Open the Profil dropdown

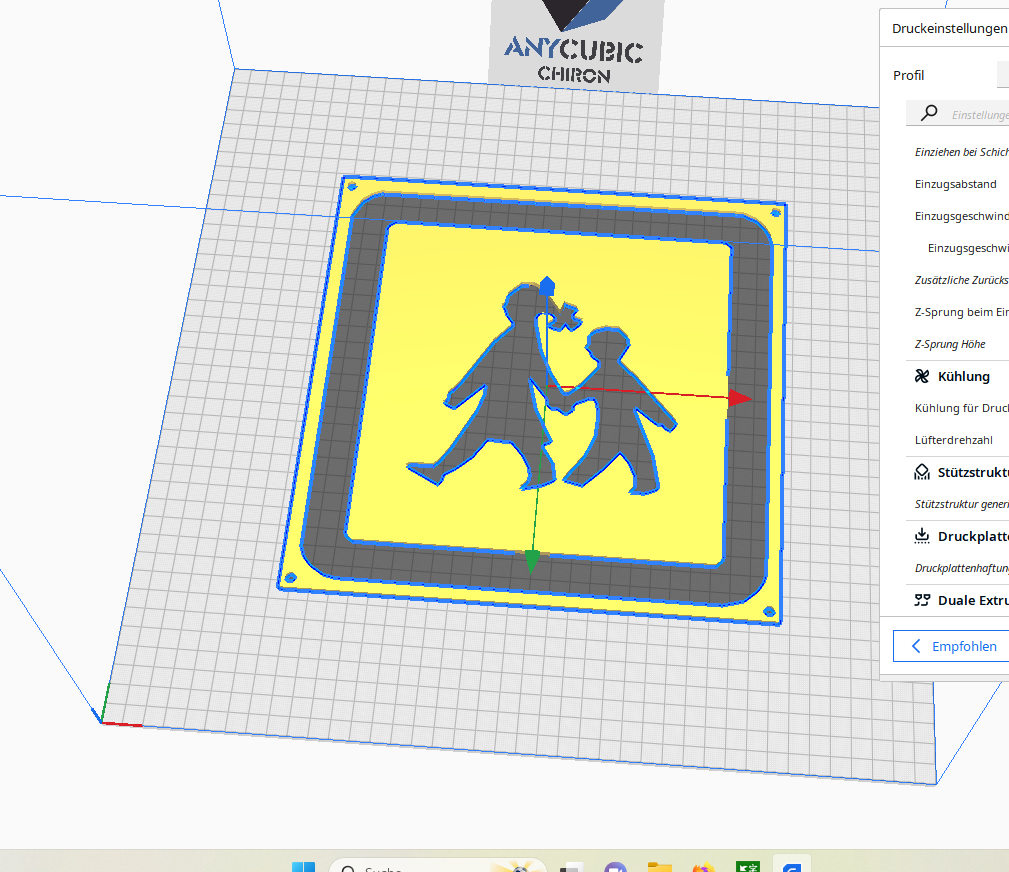1003,75
